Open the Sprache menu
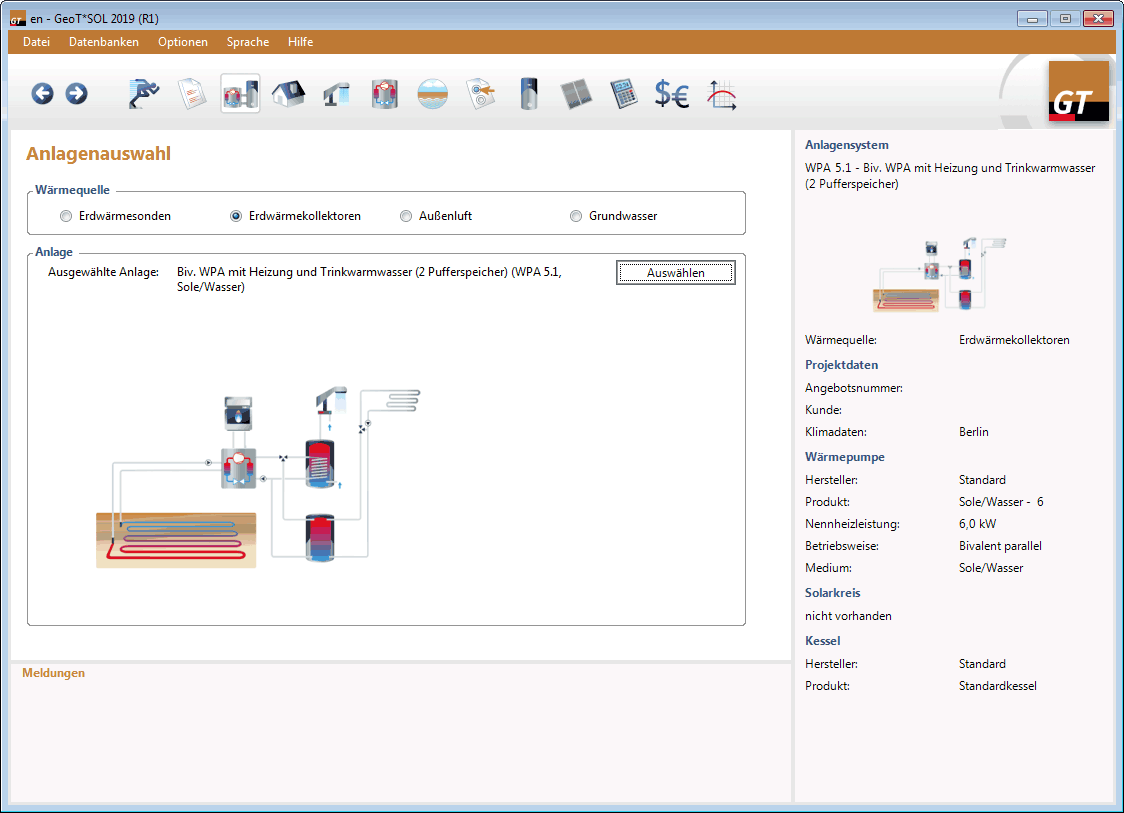Screen dimensions: 1124x813 pyautogui.click(x=248, y=42)
